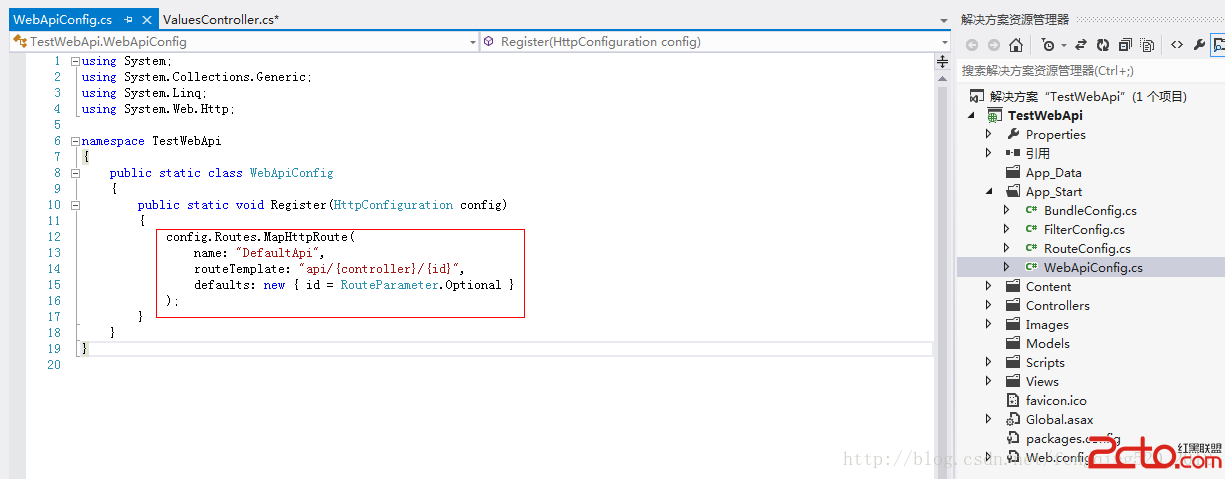The width and height of the screenshot is (1225, 479).
Task: Expand the Properties node
Action: pos(988,134)
